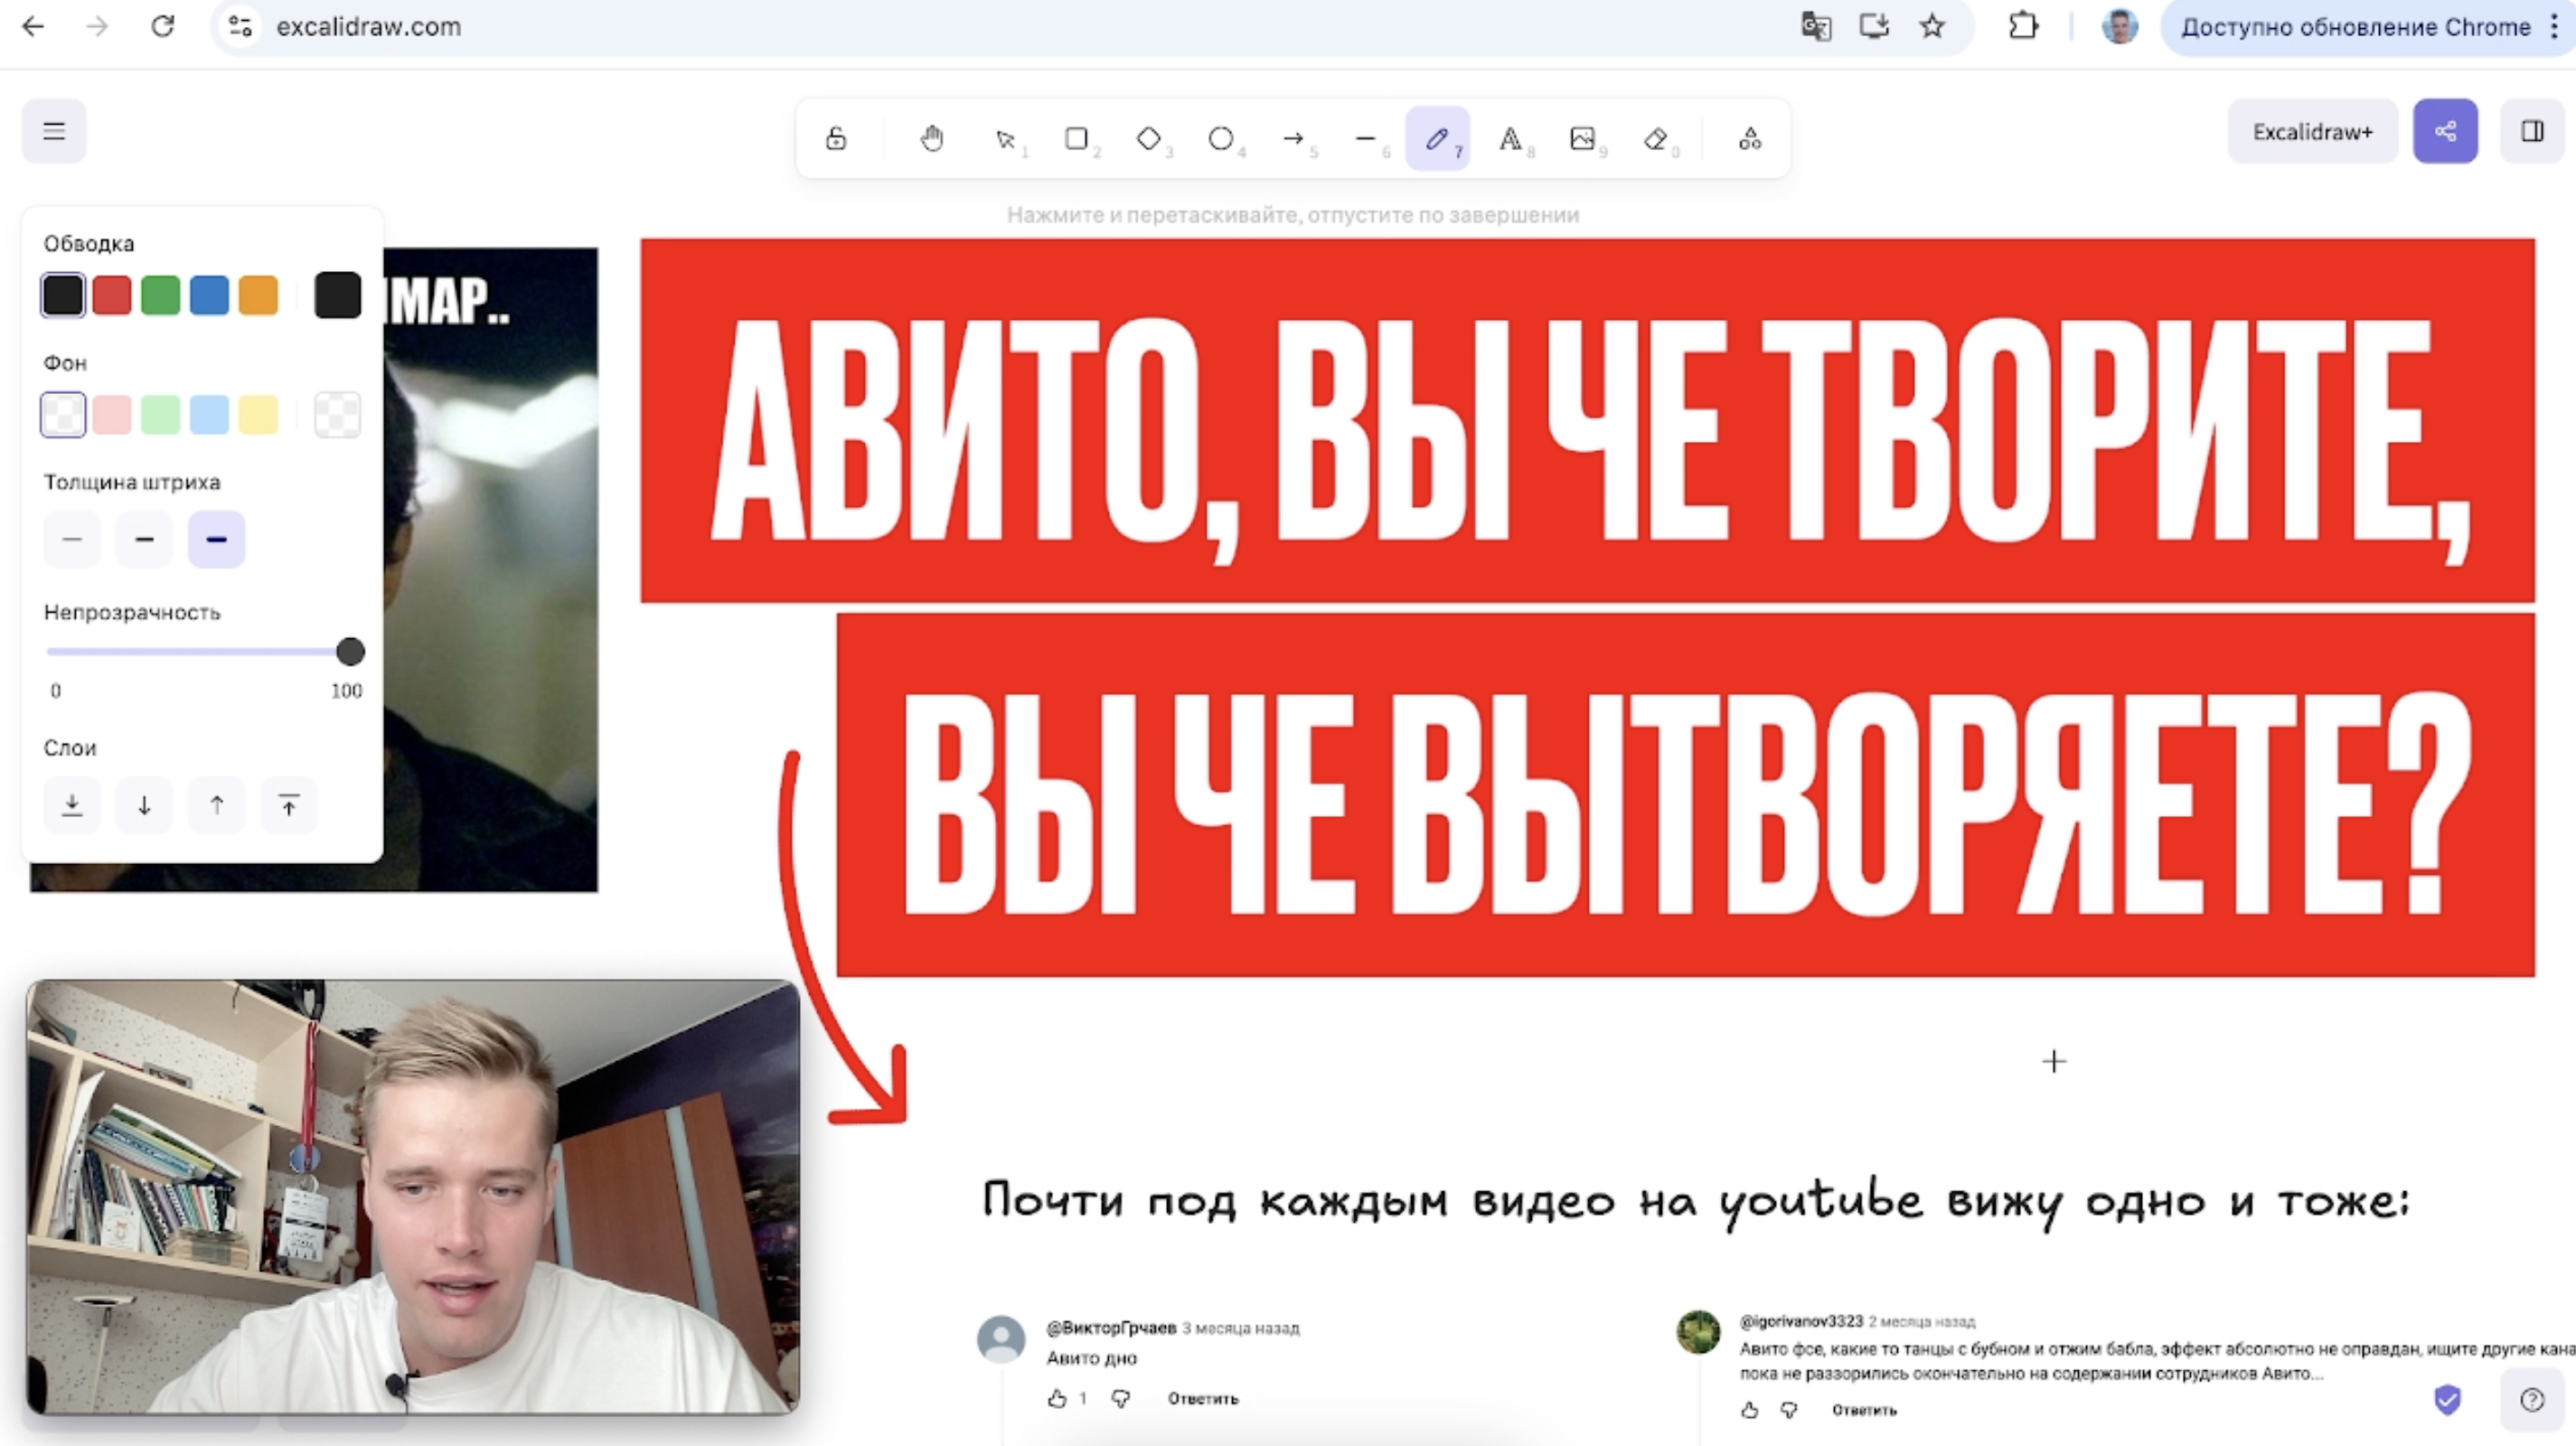This screenshot has width=2576, height=1446.
Task: Select the webcam video overlay
Action: (413, 1197)
